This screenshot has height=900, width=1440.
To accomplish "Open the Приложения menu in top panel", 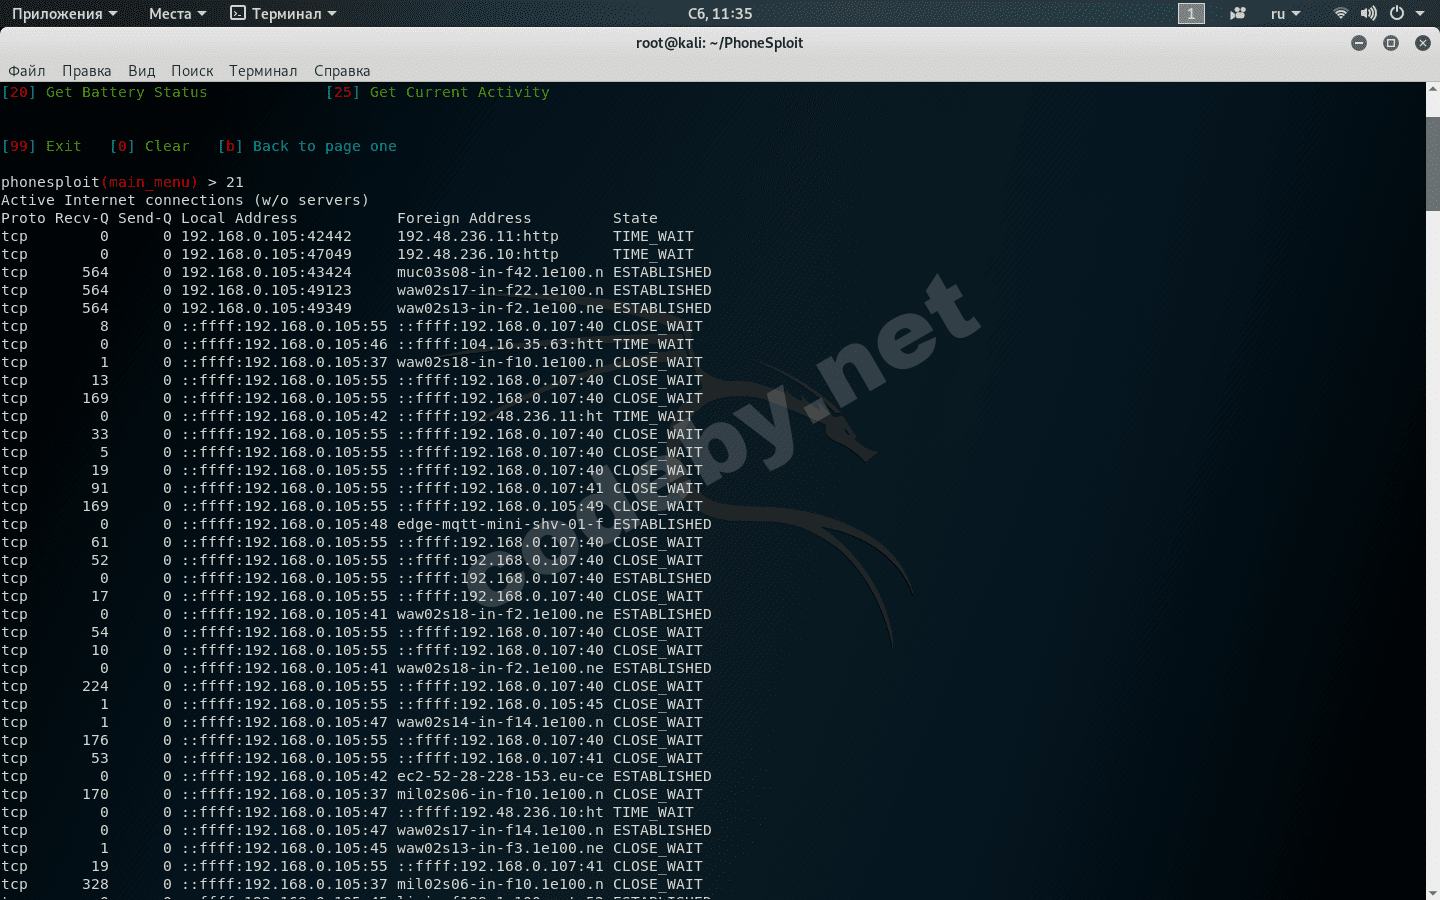I will click(x=64, y=13).
